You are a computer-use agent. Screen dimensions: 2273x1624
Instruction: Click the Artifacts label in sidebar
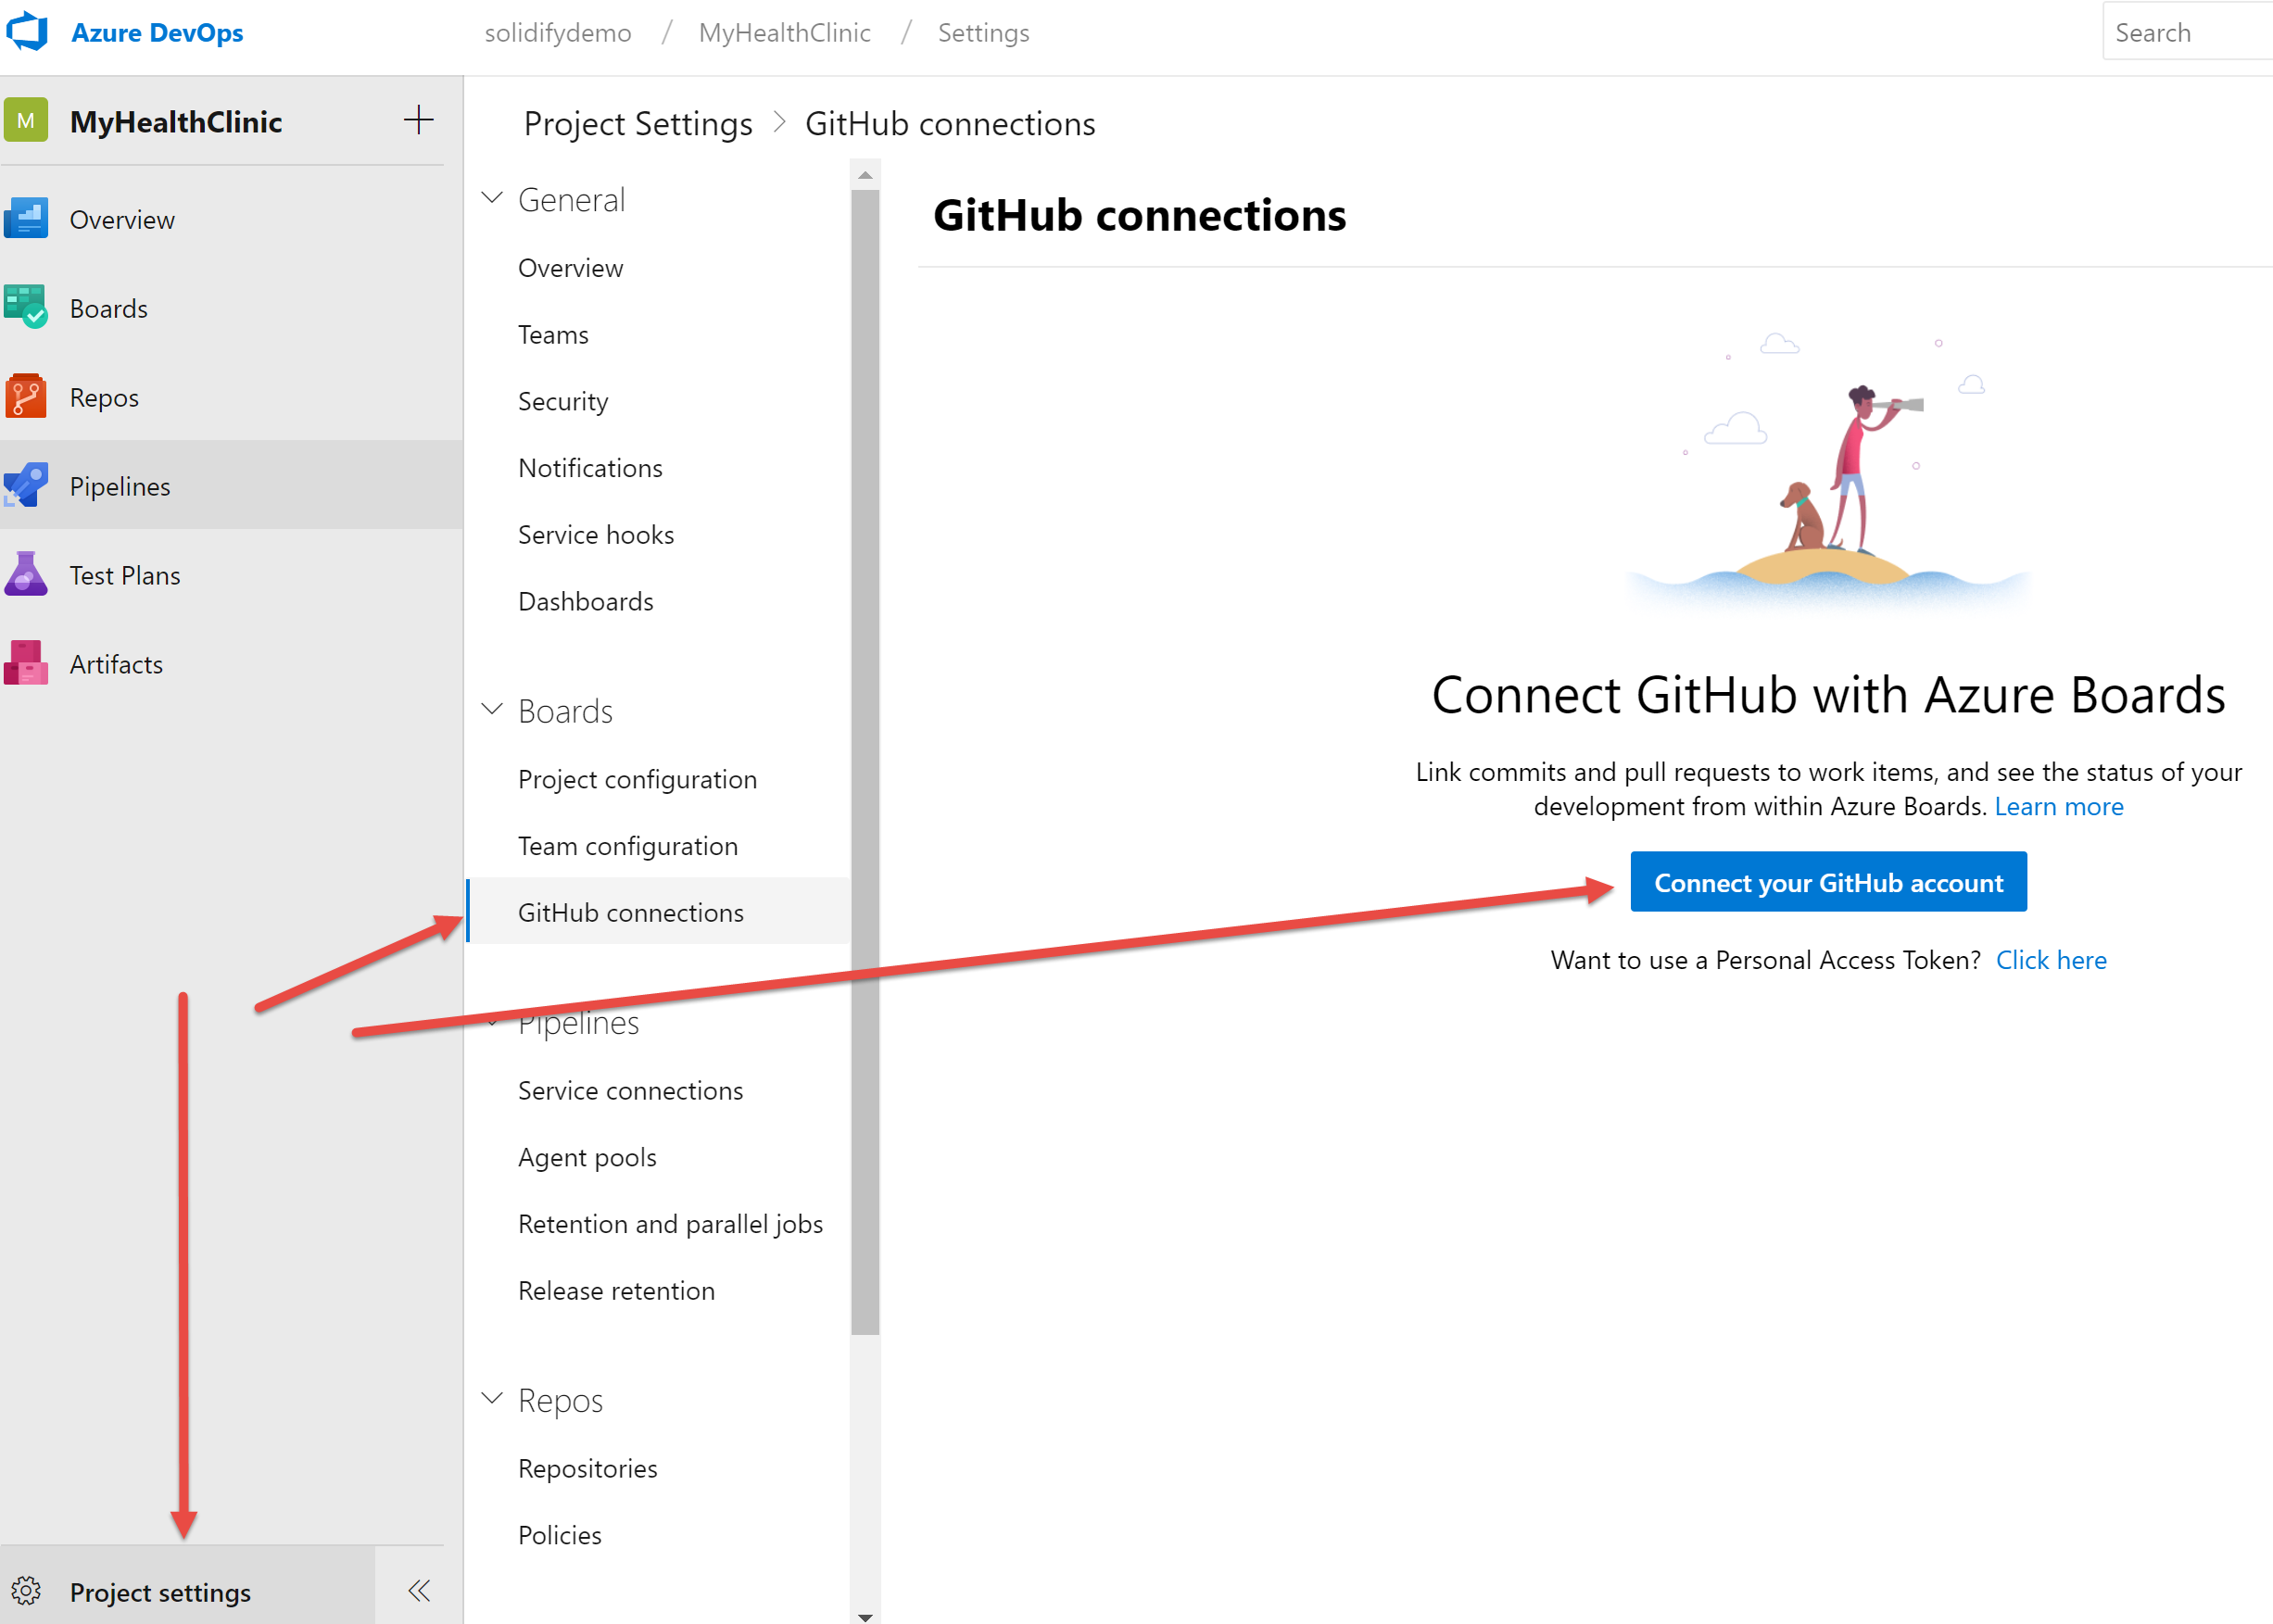pyautogui.click(x=116, y=665)
